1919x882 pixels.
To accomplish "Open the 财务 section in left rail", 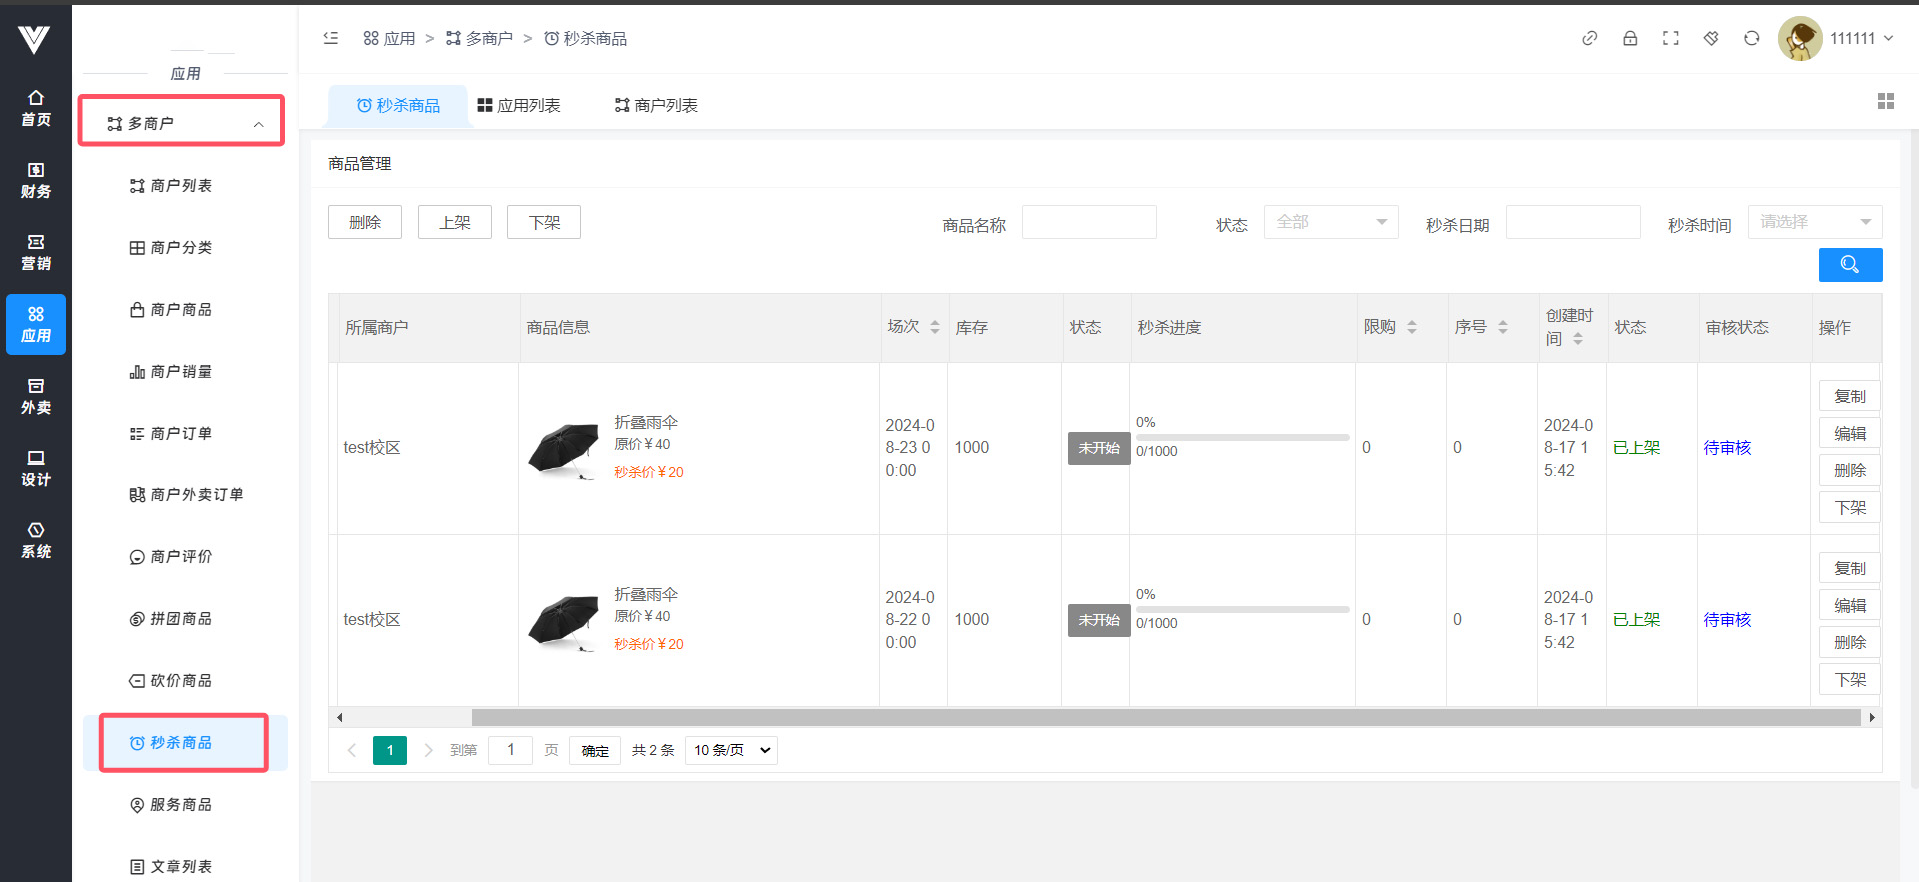I will pyautogui.click(x=36, y=180).
